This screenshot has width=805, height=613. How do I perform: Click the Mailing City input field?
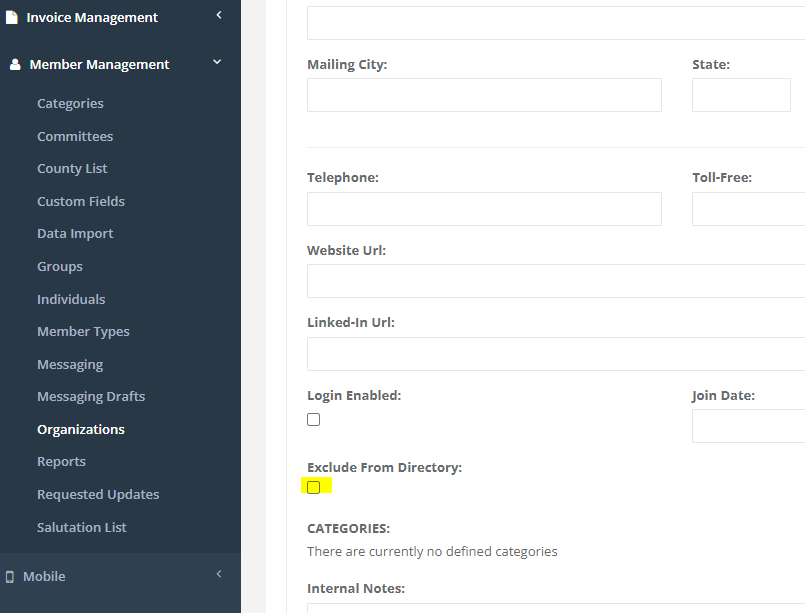point(484,95)
